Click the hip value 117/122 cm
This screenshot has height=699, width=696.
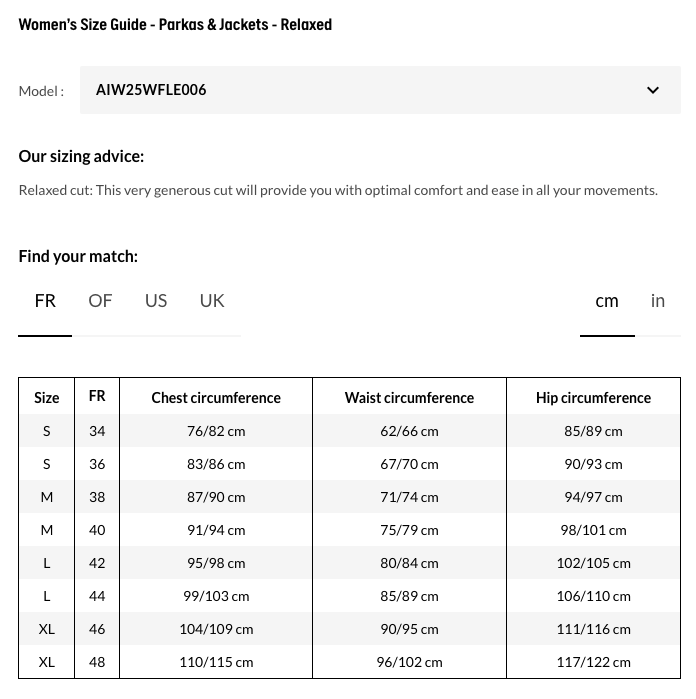593,662
